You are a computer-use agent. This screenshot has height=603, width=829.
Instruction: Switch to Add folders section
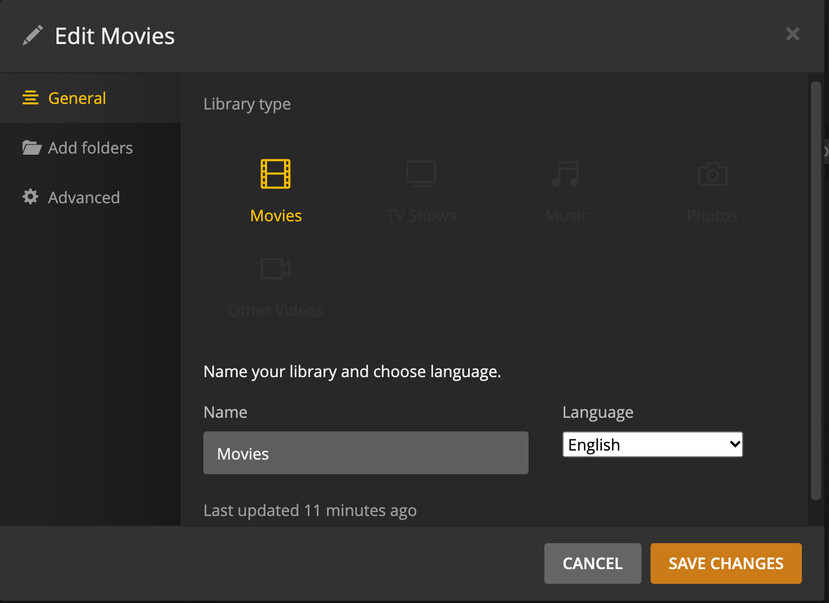[90, 148]
